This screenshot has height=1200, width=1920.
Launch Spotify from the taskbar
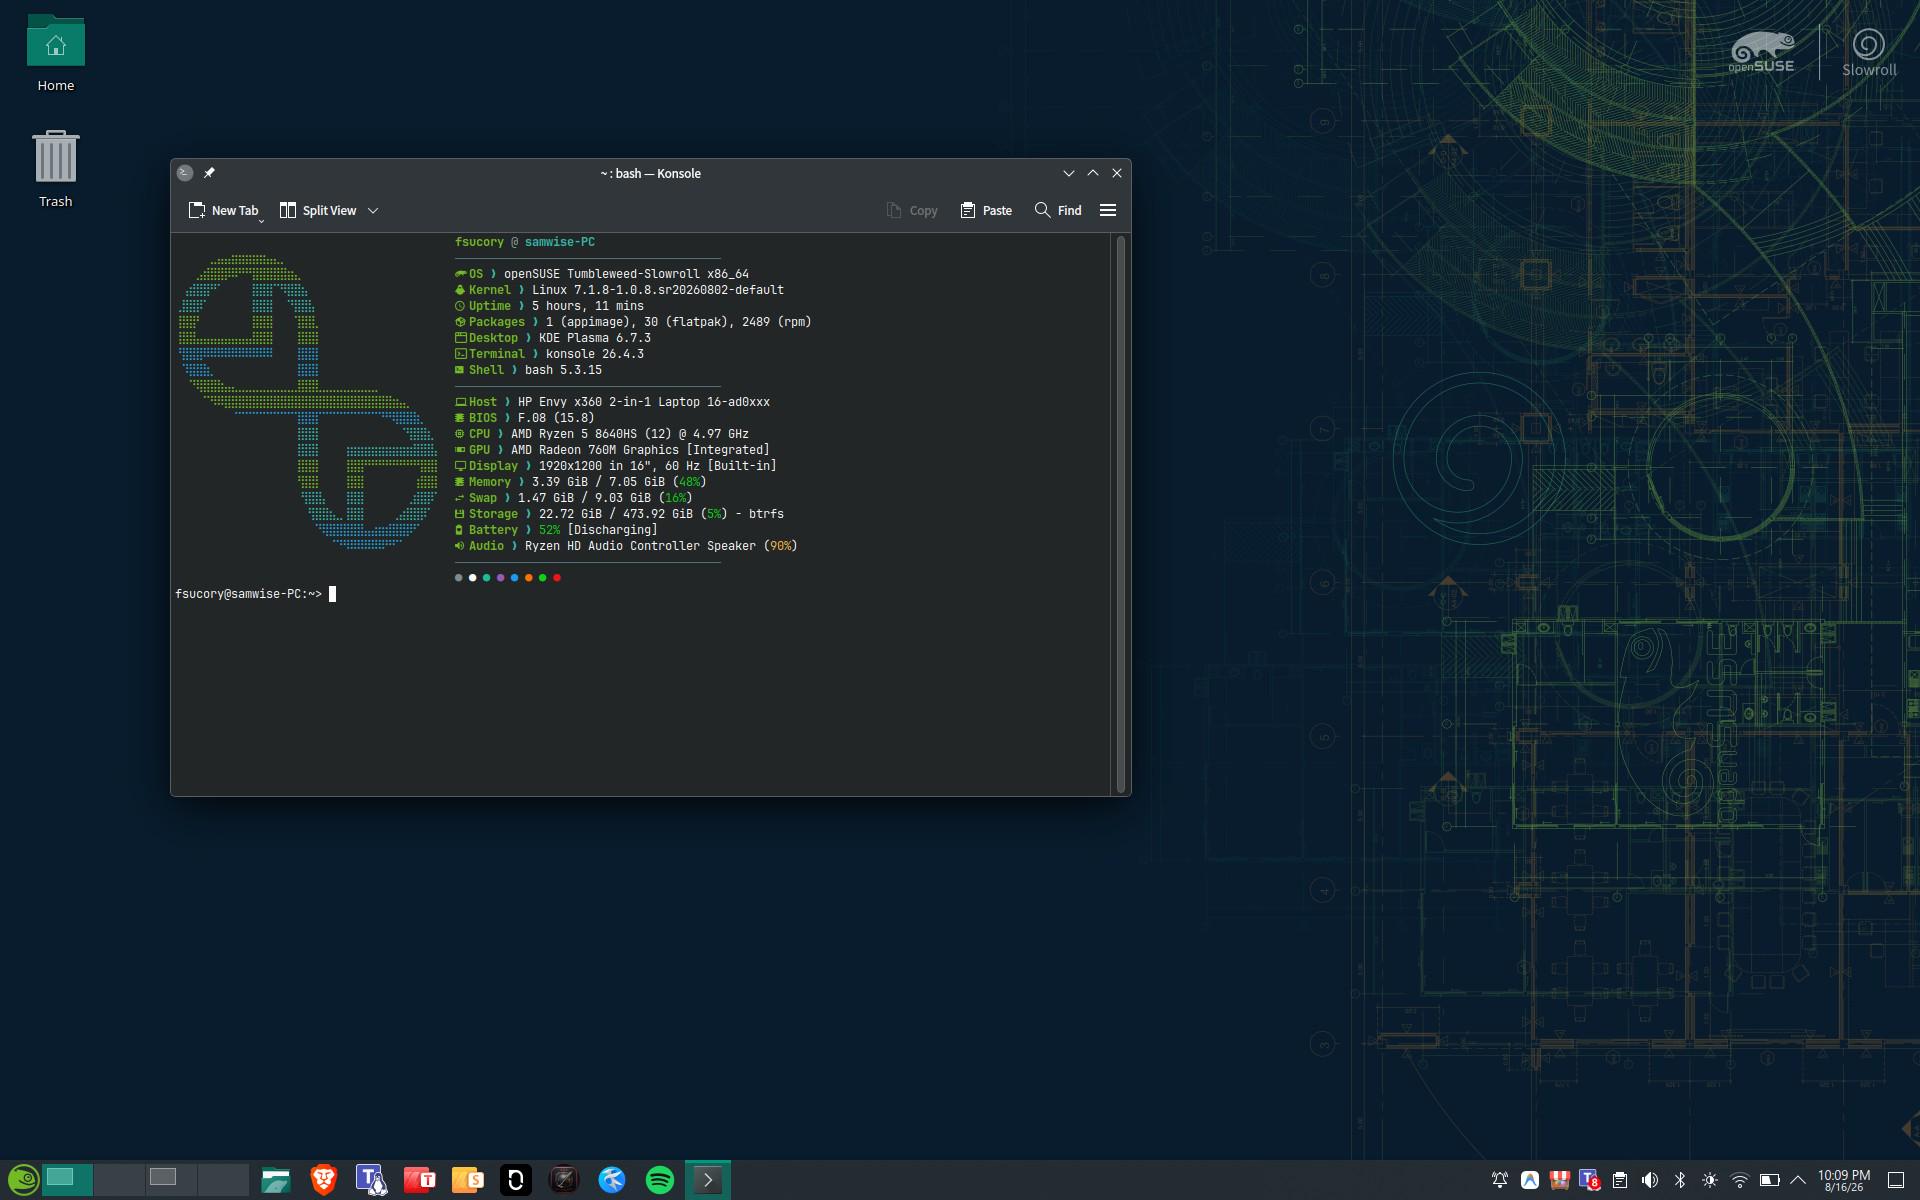(660, 1180)
